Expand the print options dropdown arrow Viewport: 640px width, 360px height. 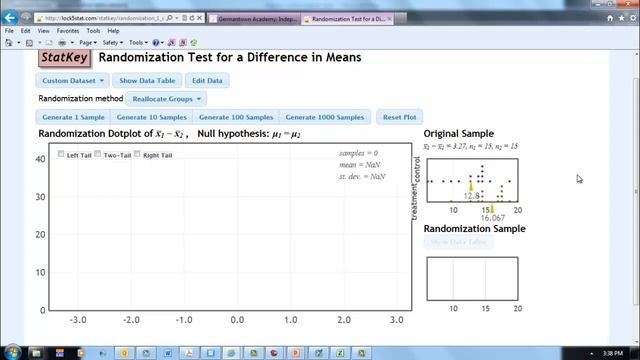click(x=72, y=42)
